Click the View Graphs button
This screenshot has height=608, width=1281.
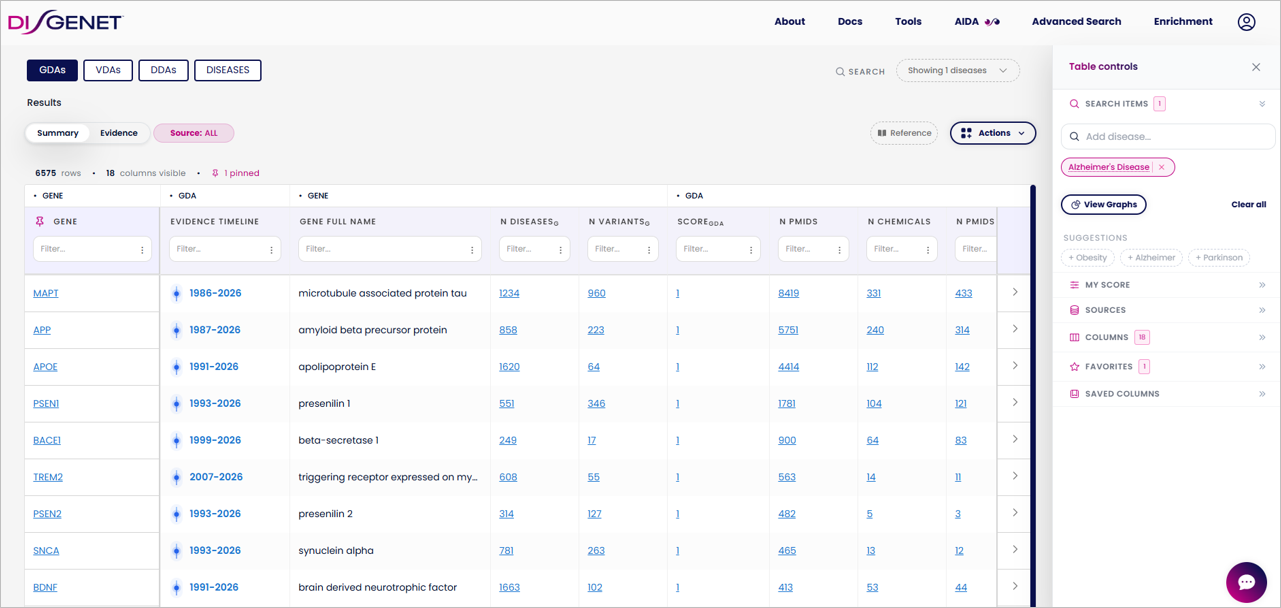[x=1104, y=205]
